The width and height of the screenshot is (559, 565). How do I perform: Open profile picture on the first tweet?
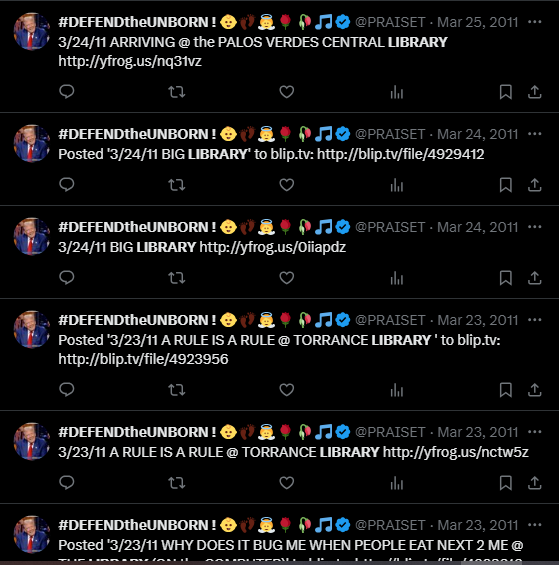(x=32, y=32)
